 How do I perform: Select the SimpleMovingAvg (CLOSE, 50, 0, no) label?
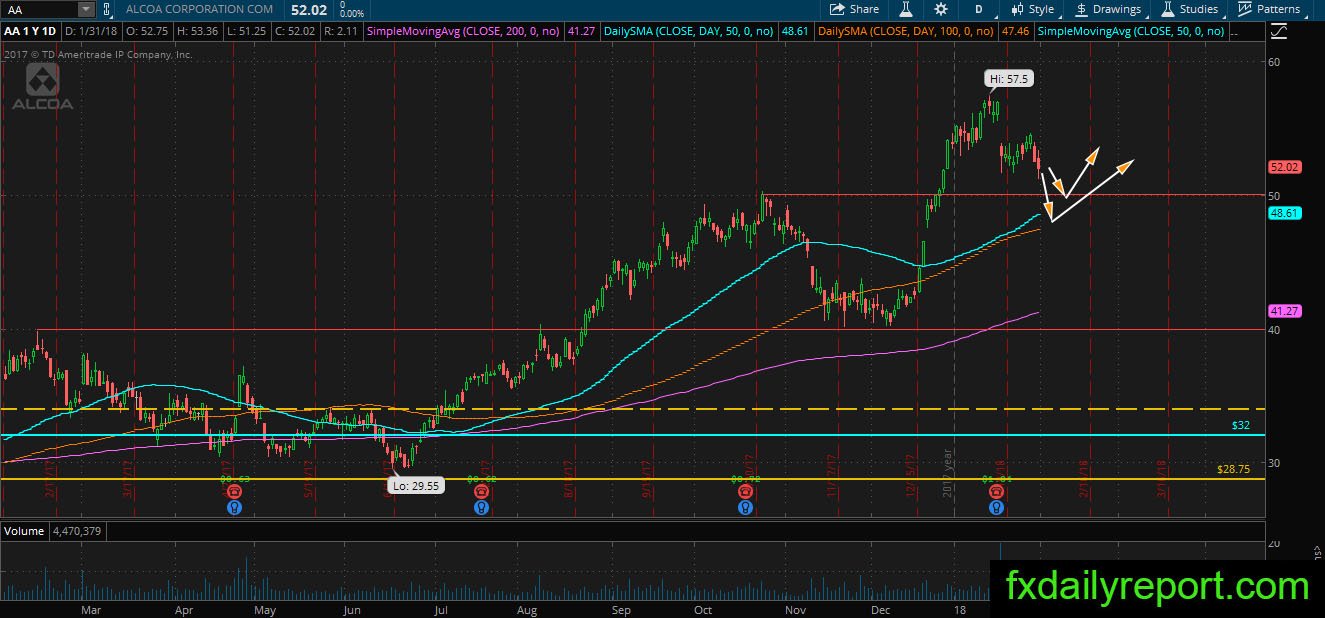point(1130,32)
